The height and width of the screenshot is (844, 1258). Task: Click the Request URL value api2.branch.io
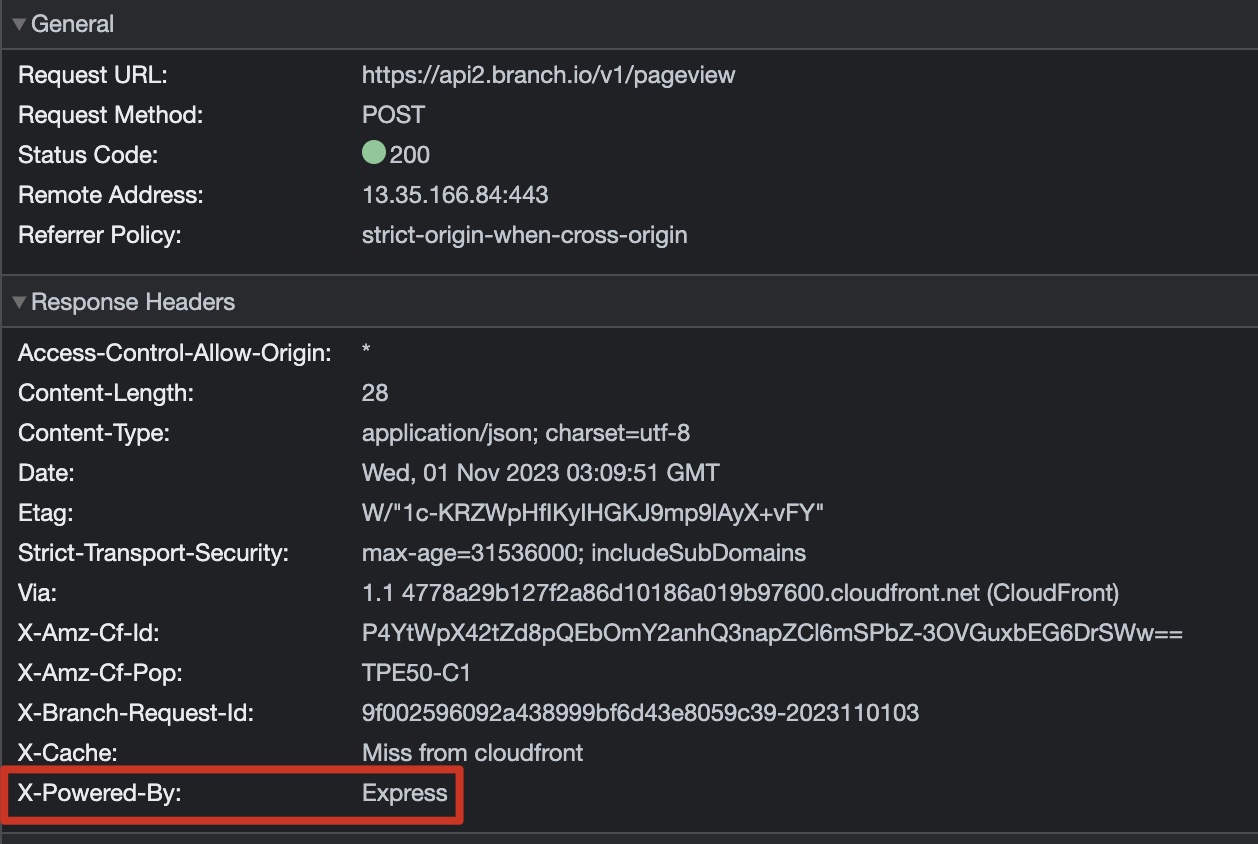click(548, 75)
